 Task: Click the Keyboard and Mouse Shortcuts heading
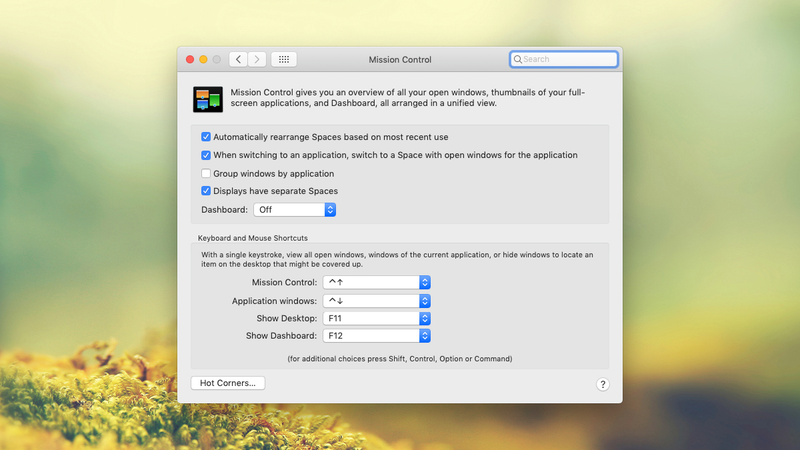(253, 238)
